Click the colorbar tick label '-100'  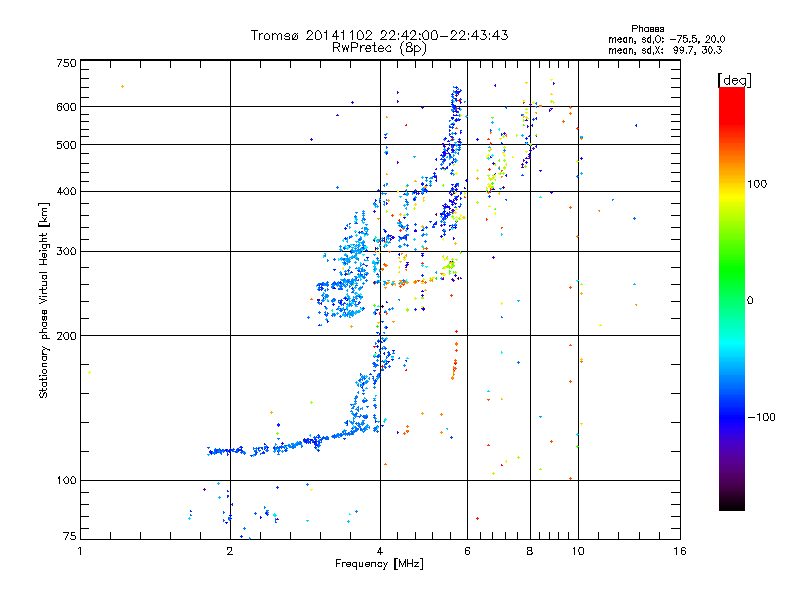click(762, 417)
